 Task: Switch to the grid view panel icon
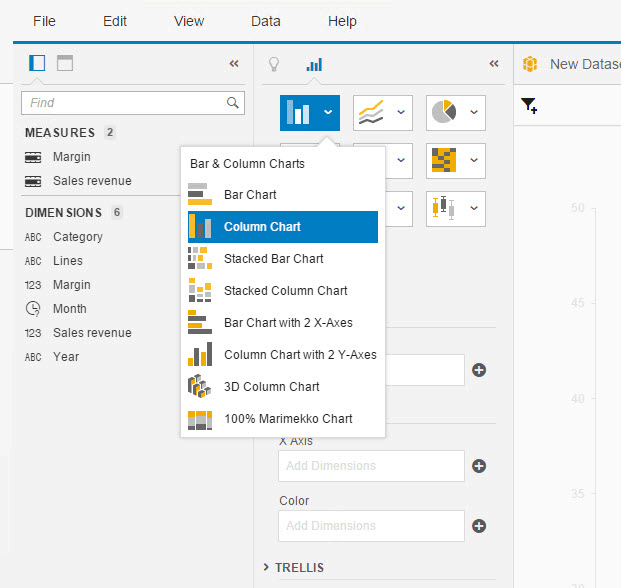pyautogui.click(x=65, y=63)
